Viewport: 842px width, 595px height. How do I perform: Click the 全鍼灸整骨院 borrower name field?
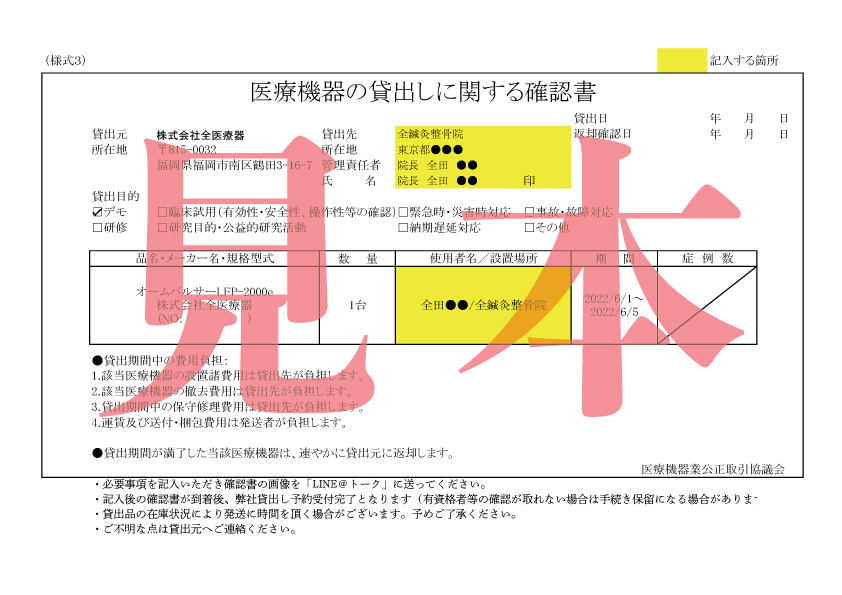[482, 133]
